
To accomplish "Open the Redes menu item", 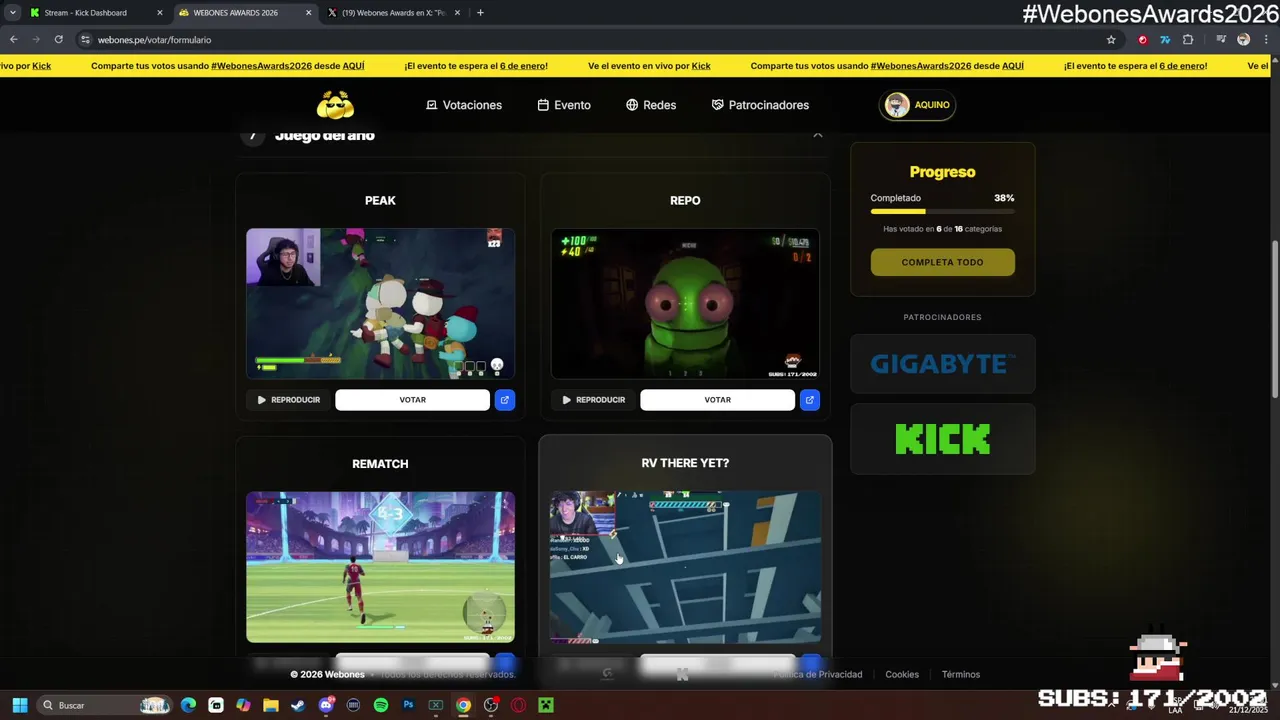I will click(x=651, y=105).
